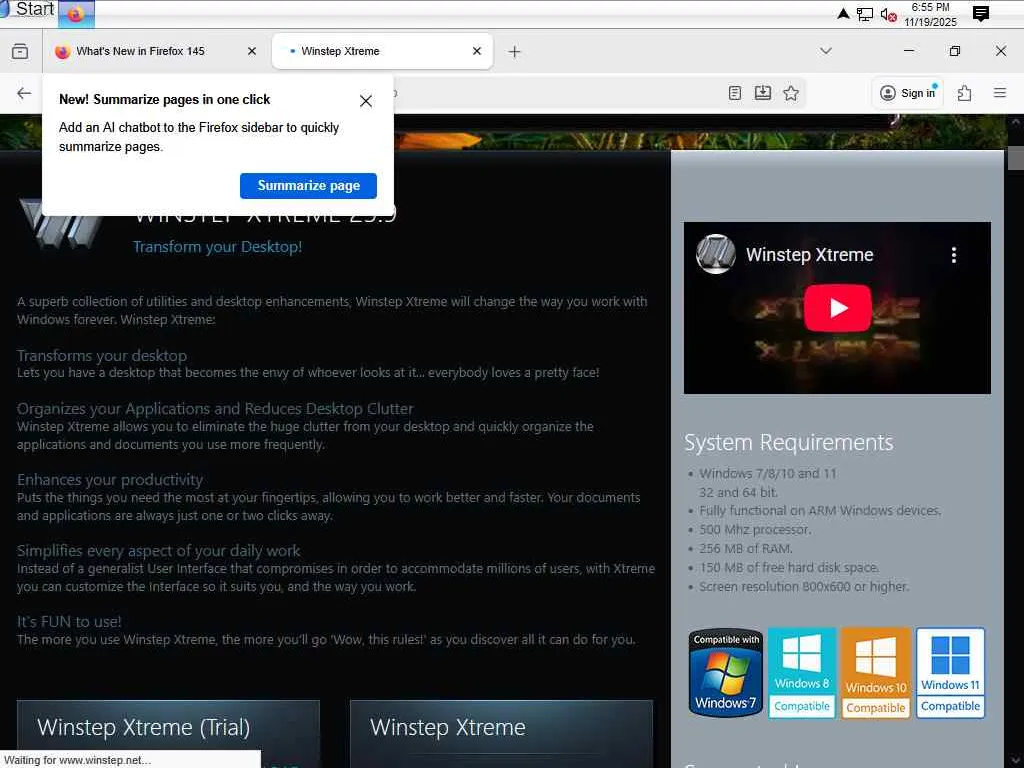Click the Firefox icon in the taskbar
Screen dimensions: 1024x768
(x=76, y=14)
